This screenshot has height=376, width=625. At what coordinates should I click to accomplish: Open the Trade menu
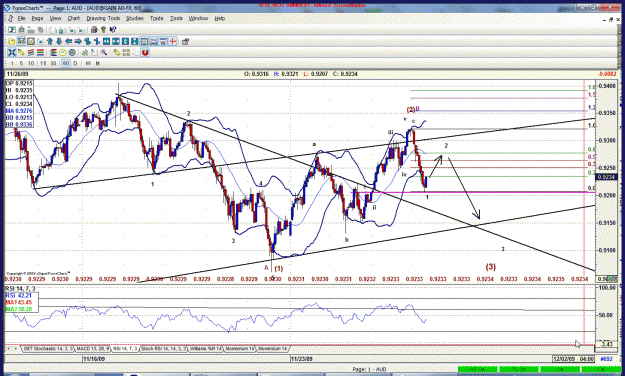[157, 18]
